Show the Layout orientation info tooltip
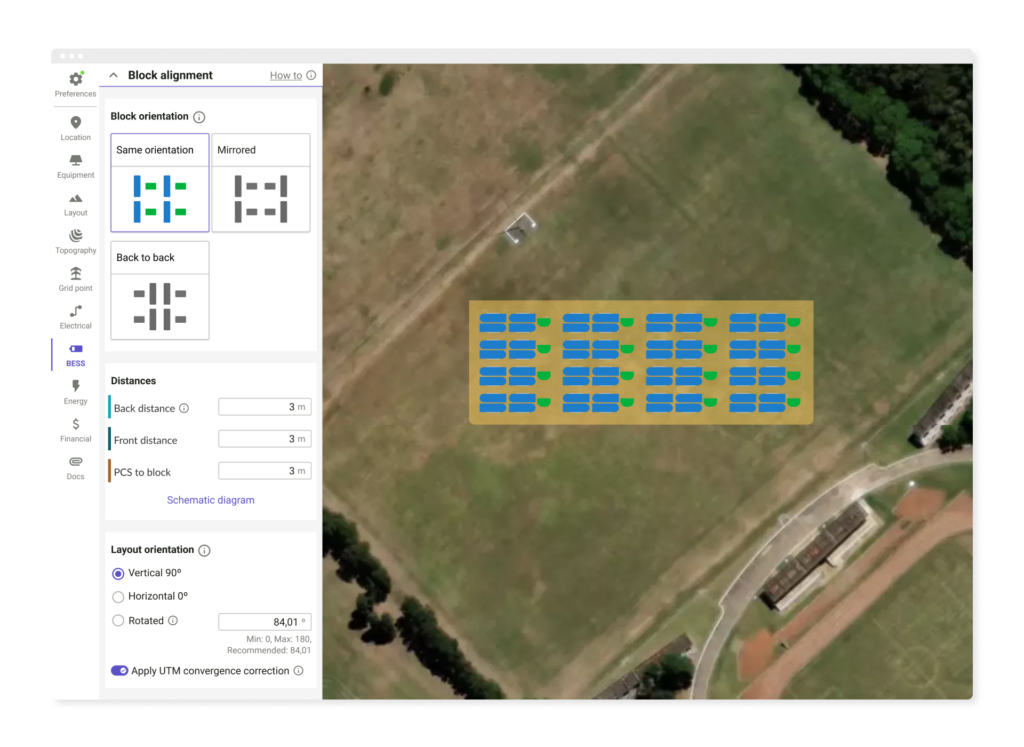 point(204,551)
